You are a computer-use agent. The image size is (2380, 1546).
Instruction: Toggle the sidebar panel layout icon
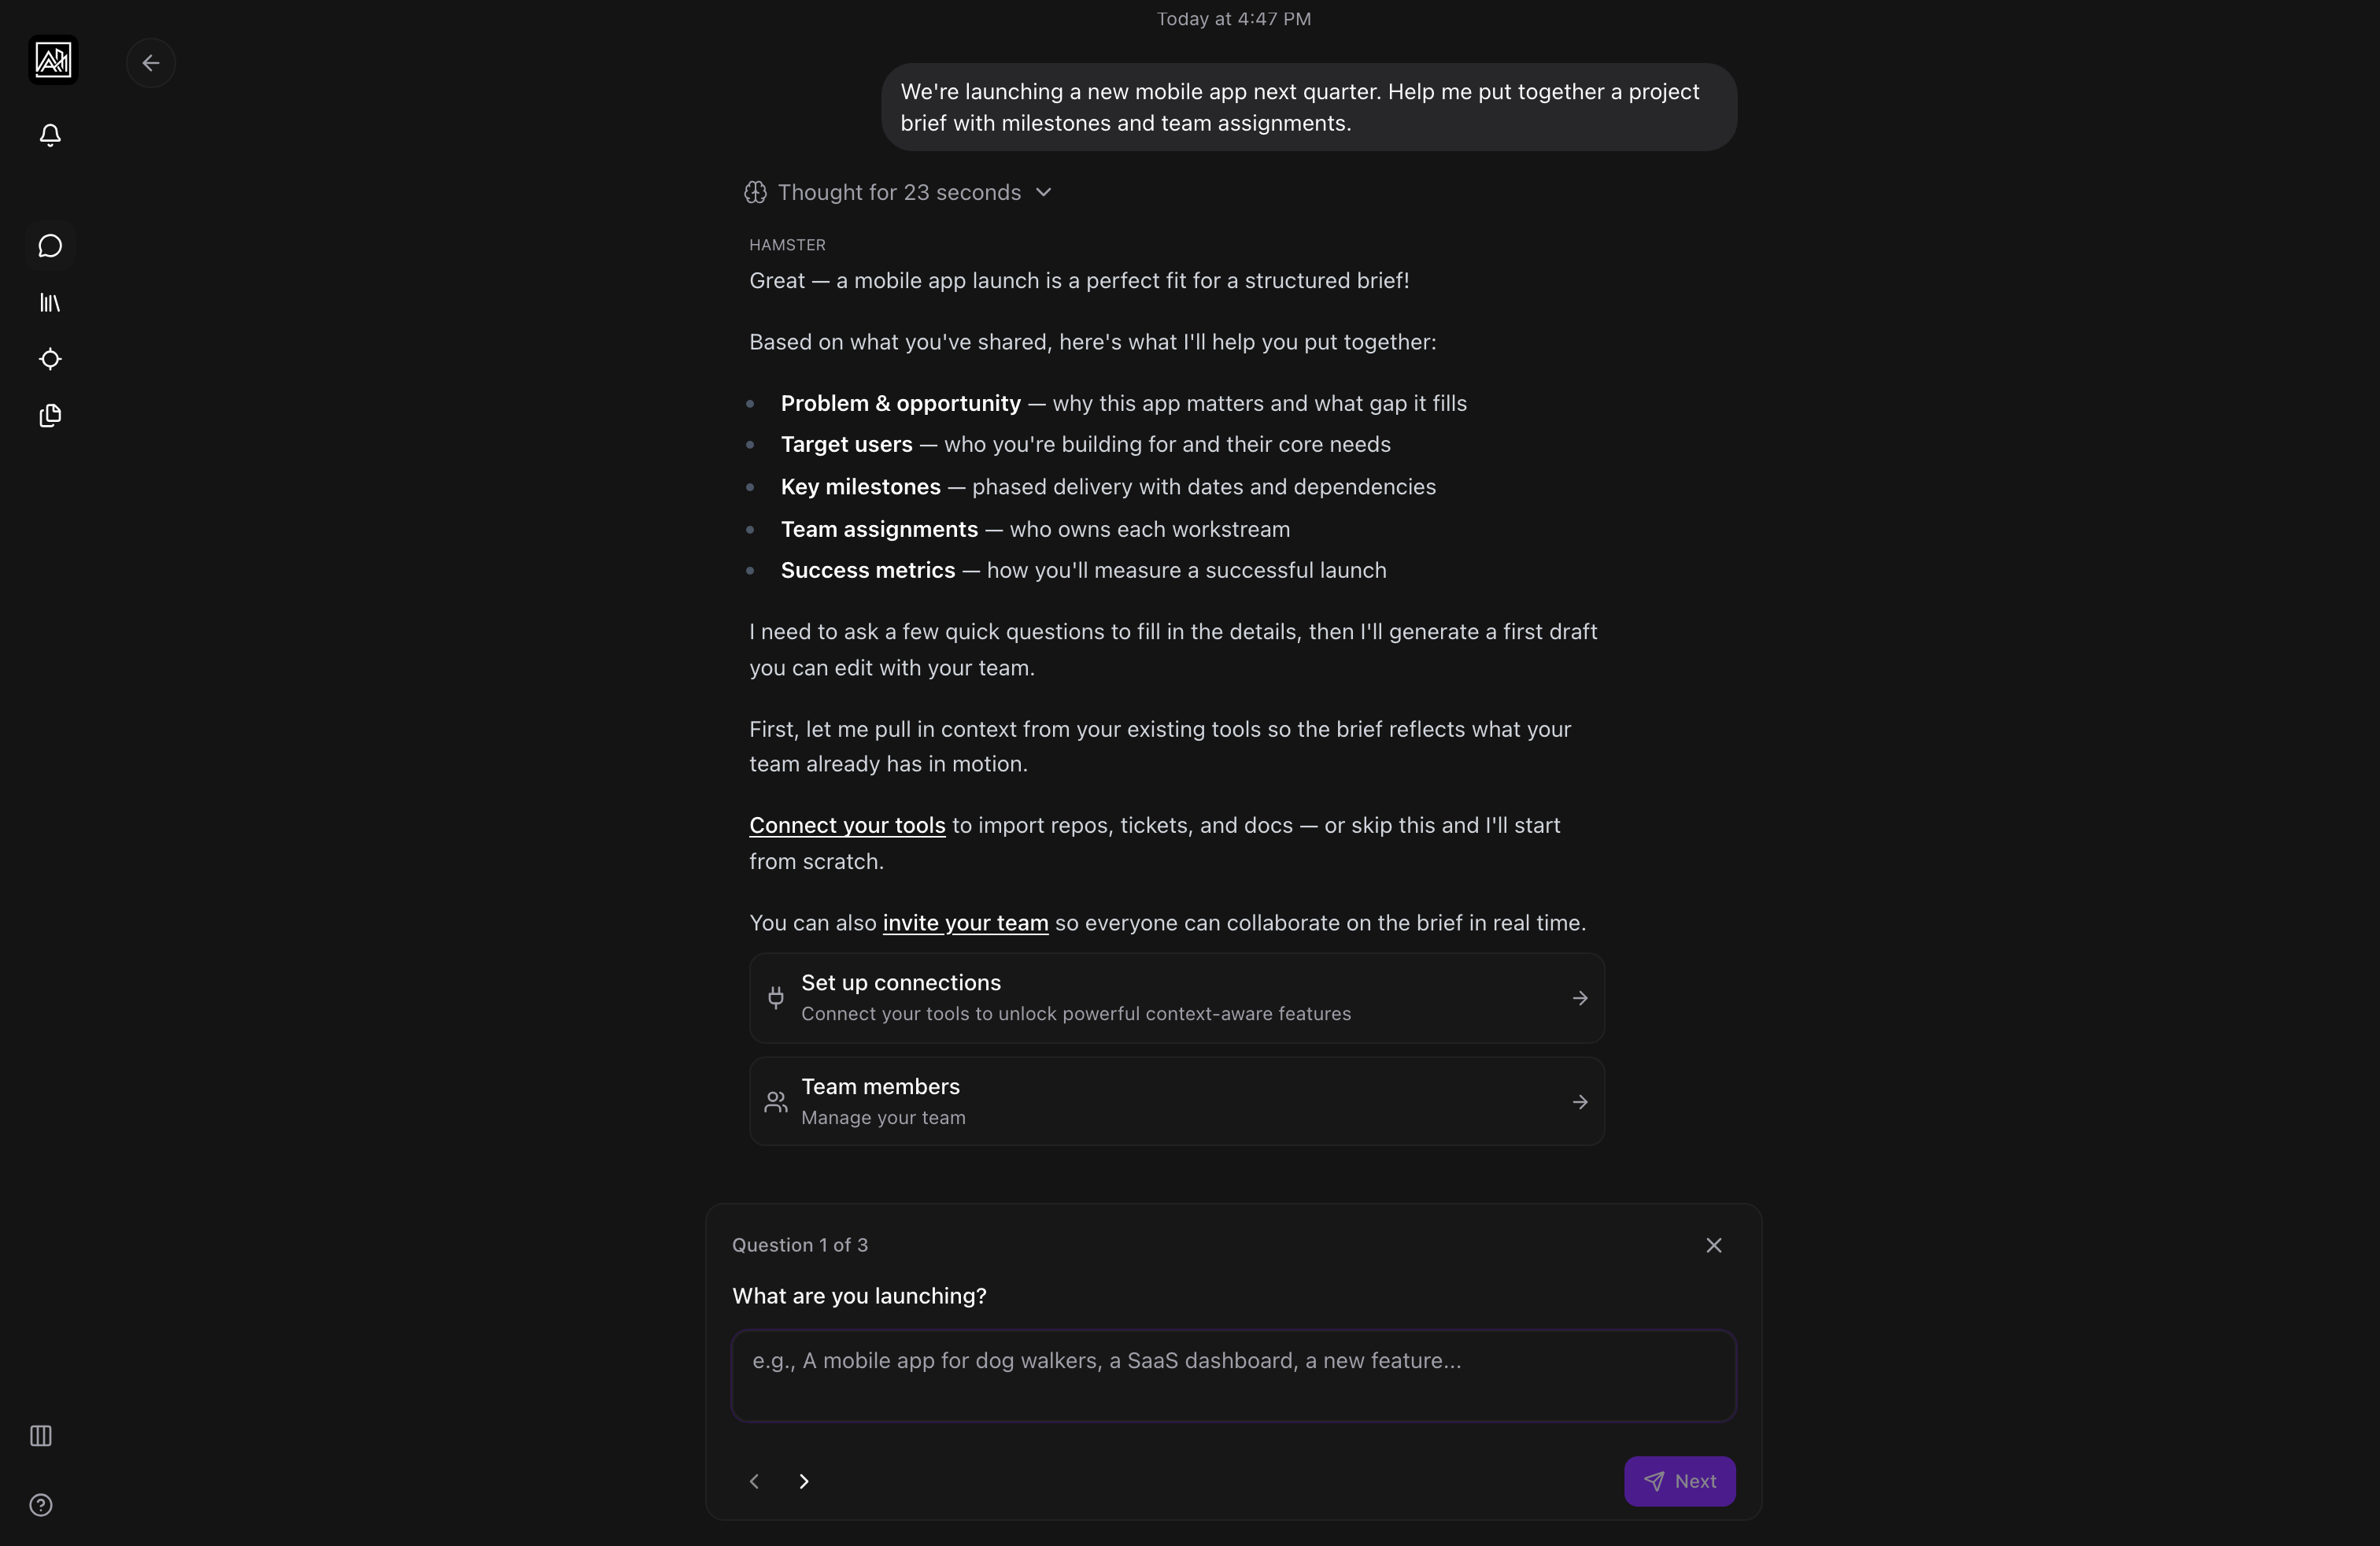pos(41,1436)
